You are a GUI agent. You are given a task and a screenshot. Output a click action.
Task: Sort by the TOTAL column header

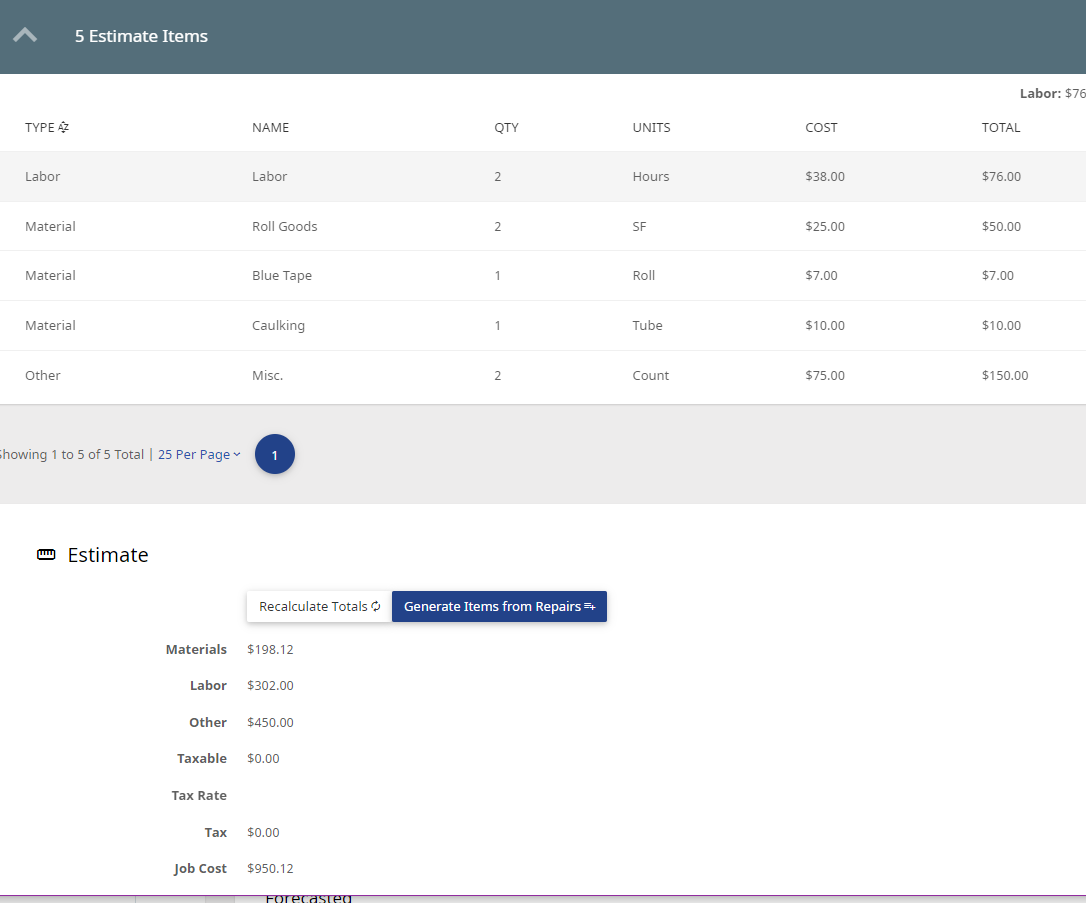1001,127
